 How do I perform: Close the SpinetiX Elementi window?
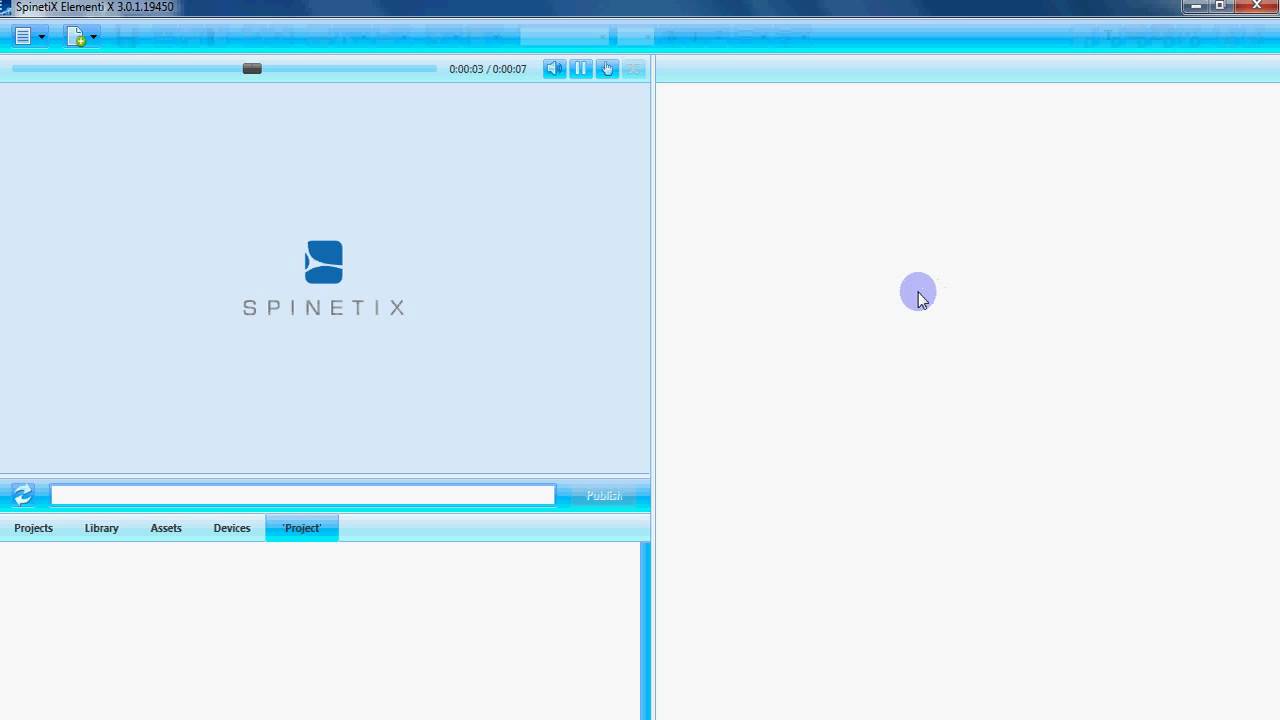tap(1257, 6)
